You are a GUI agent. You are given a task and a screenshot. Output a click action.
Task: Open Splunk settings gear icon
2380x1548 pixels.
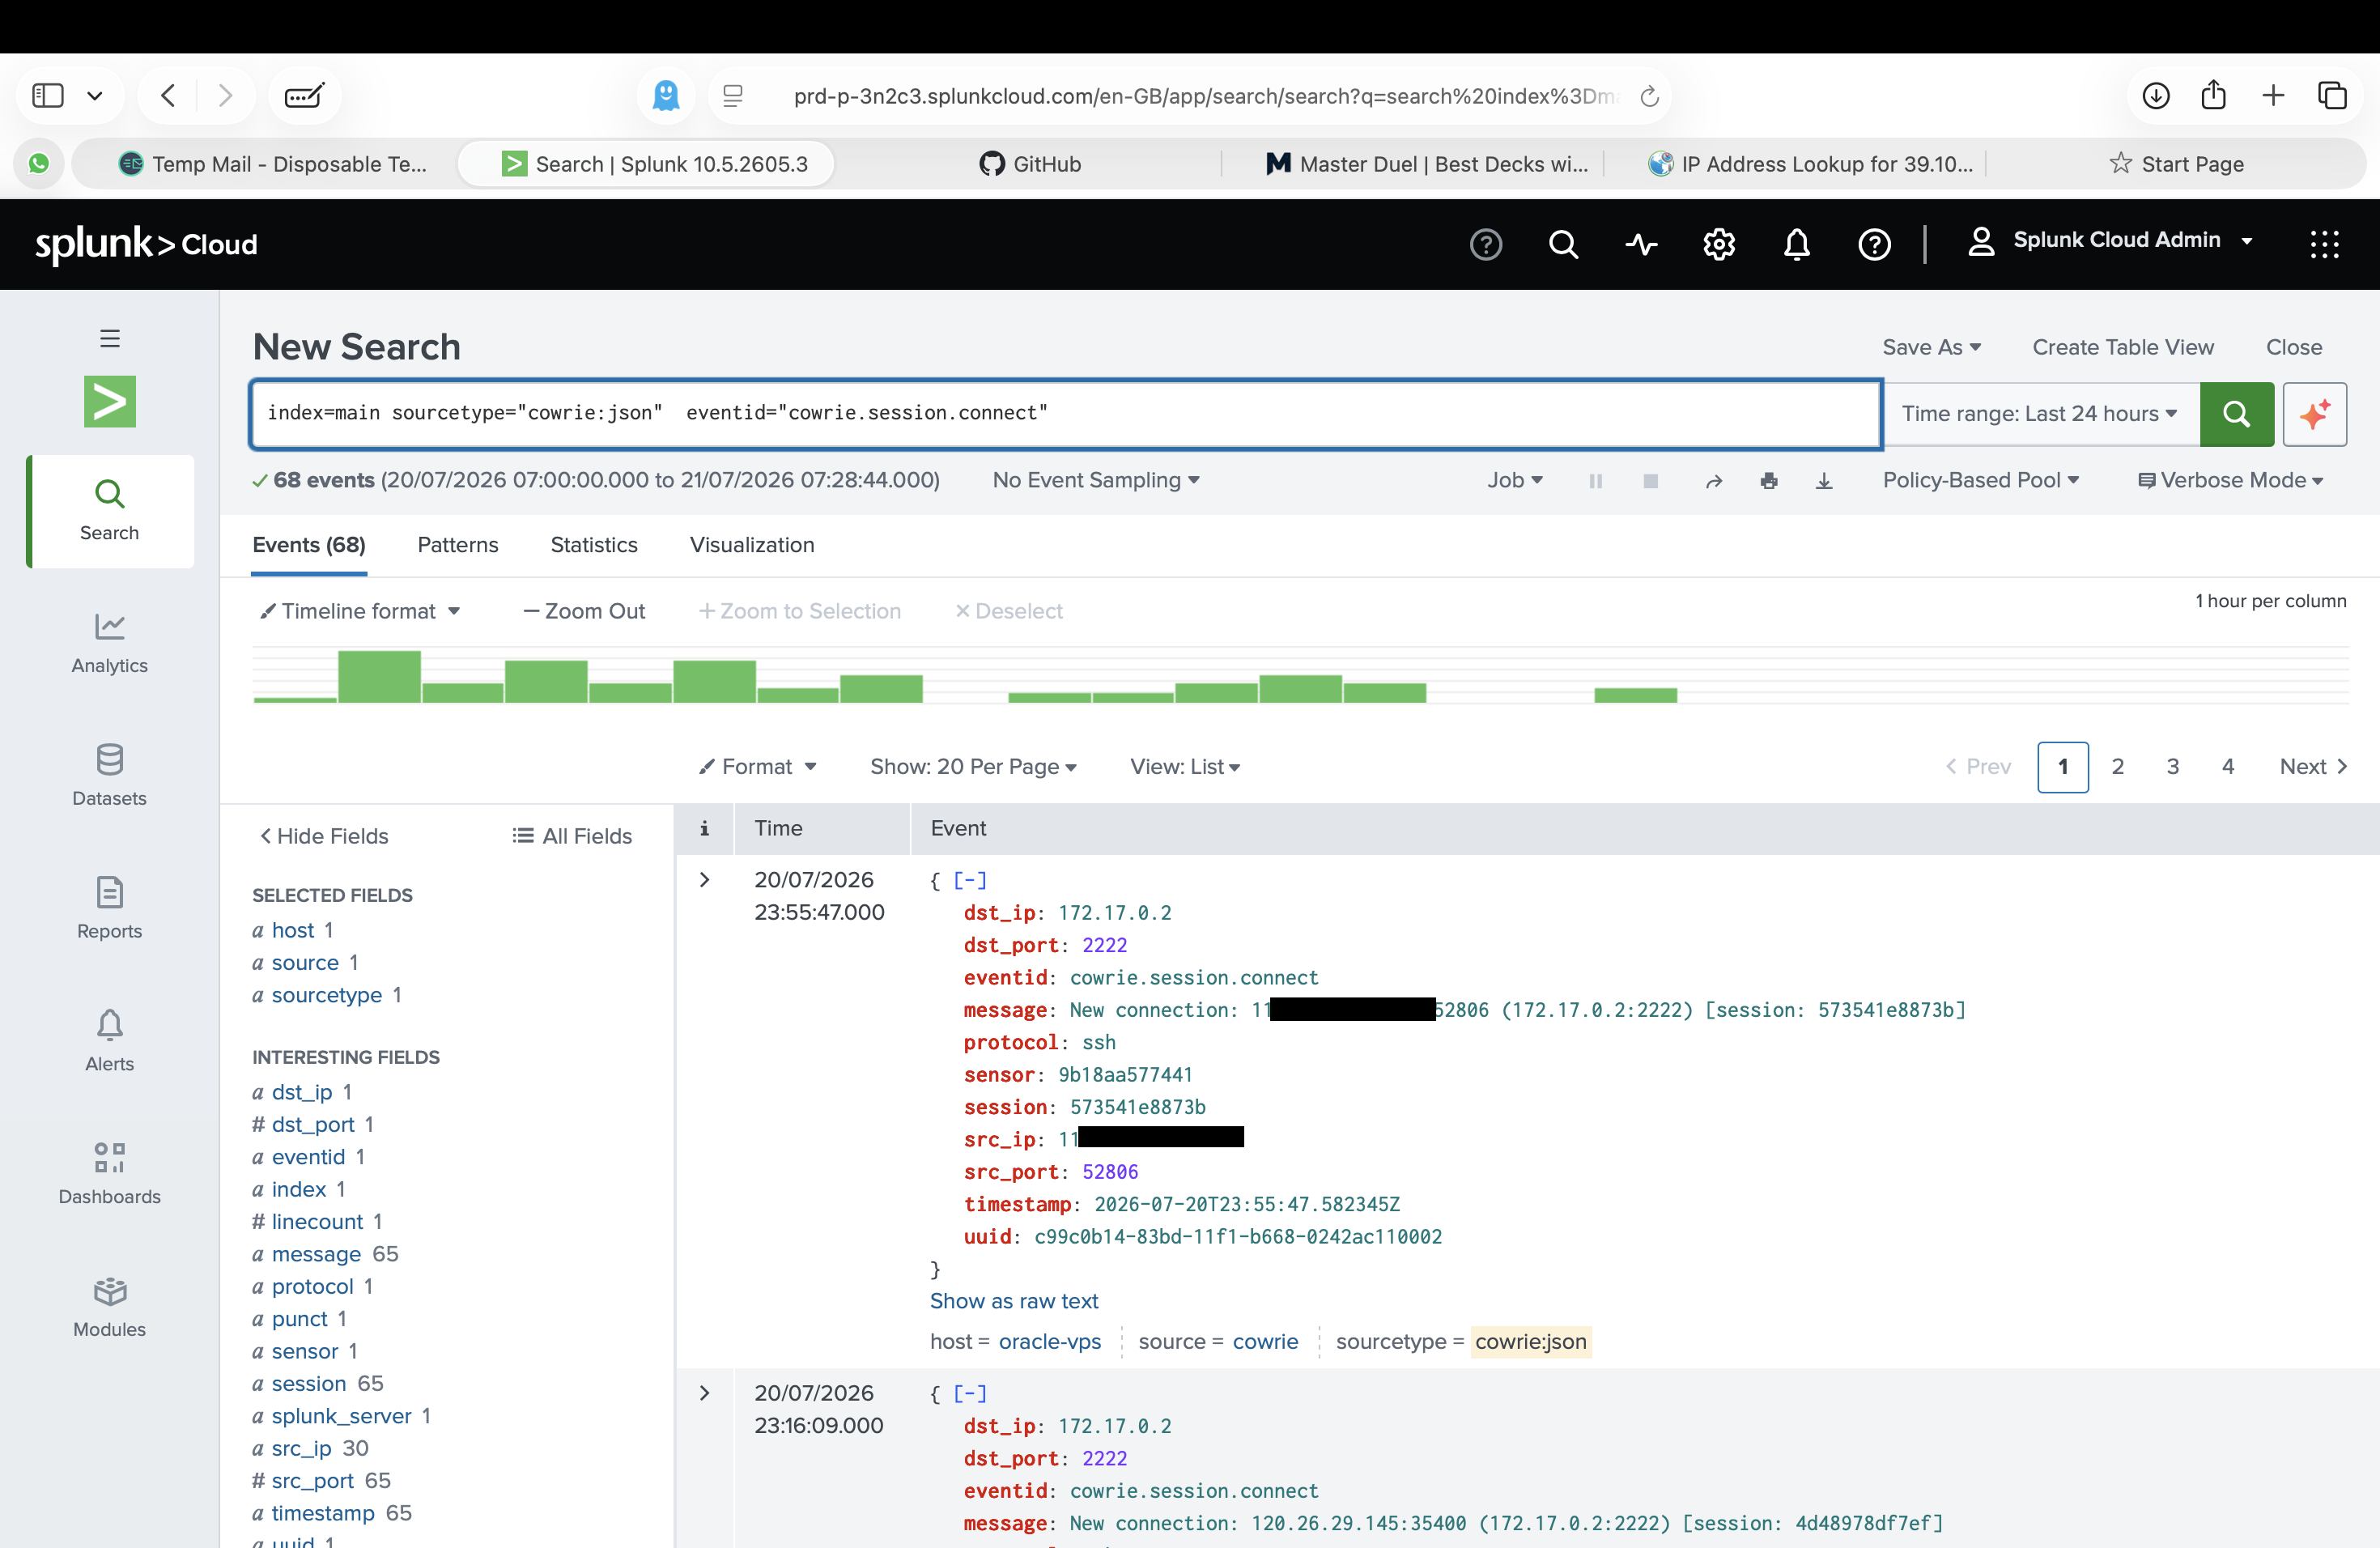click(1719, 244)
